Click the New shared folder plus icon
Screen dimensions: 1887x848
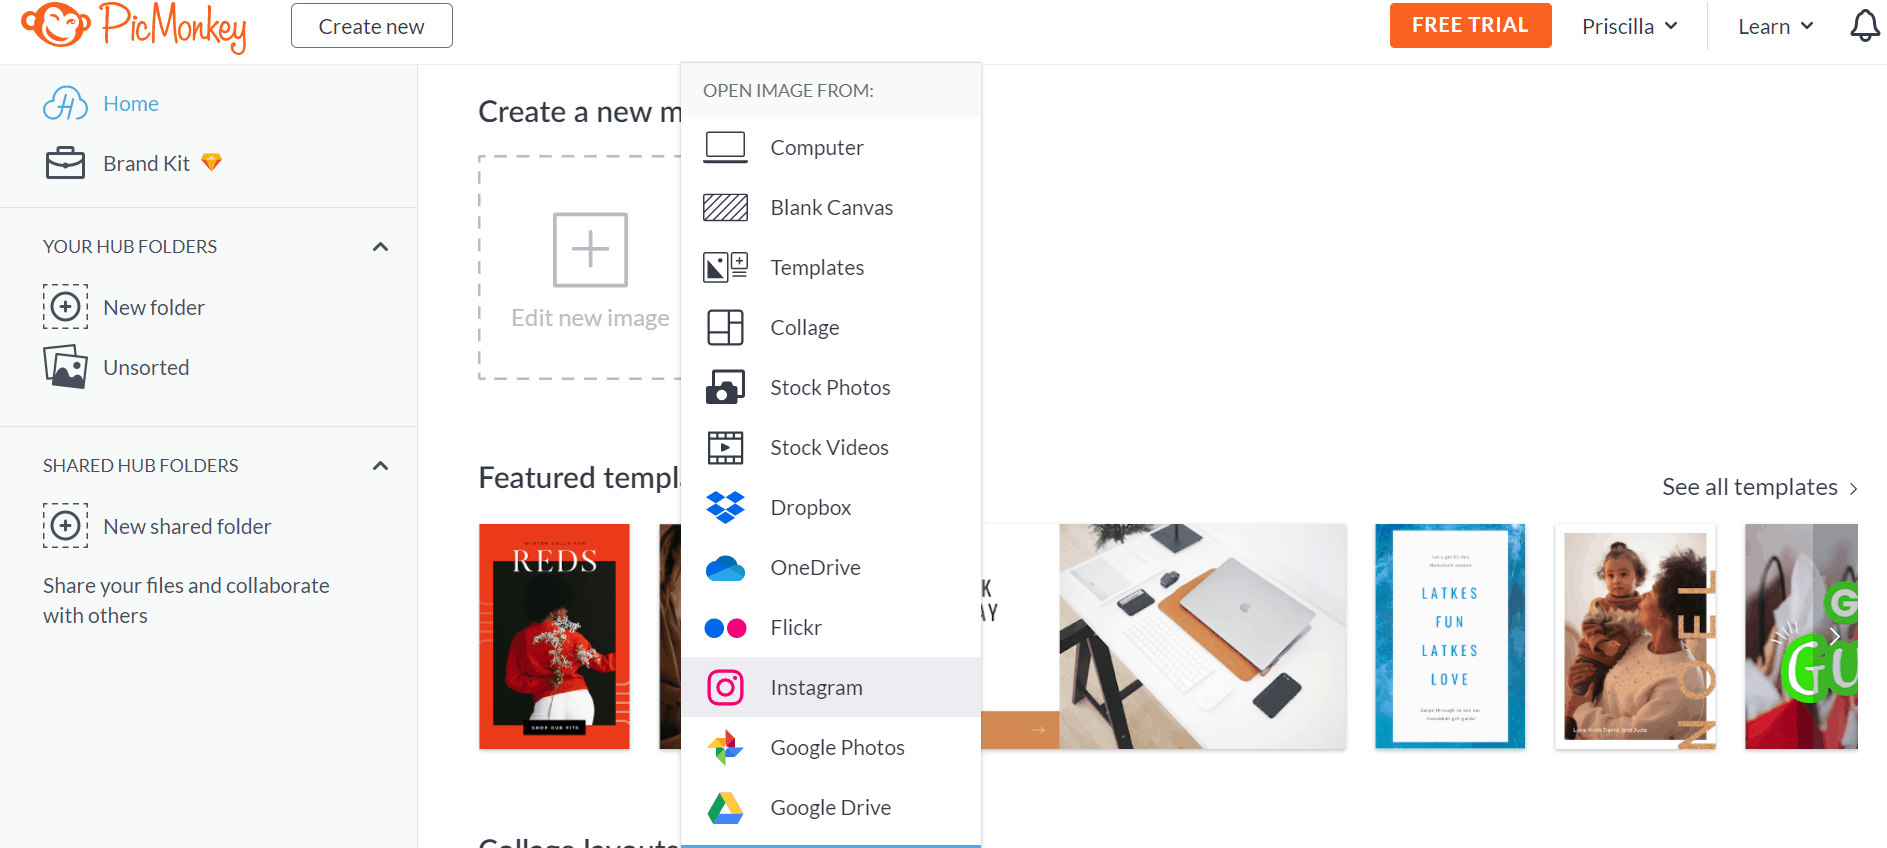[65, 526]
